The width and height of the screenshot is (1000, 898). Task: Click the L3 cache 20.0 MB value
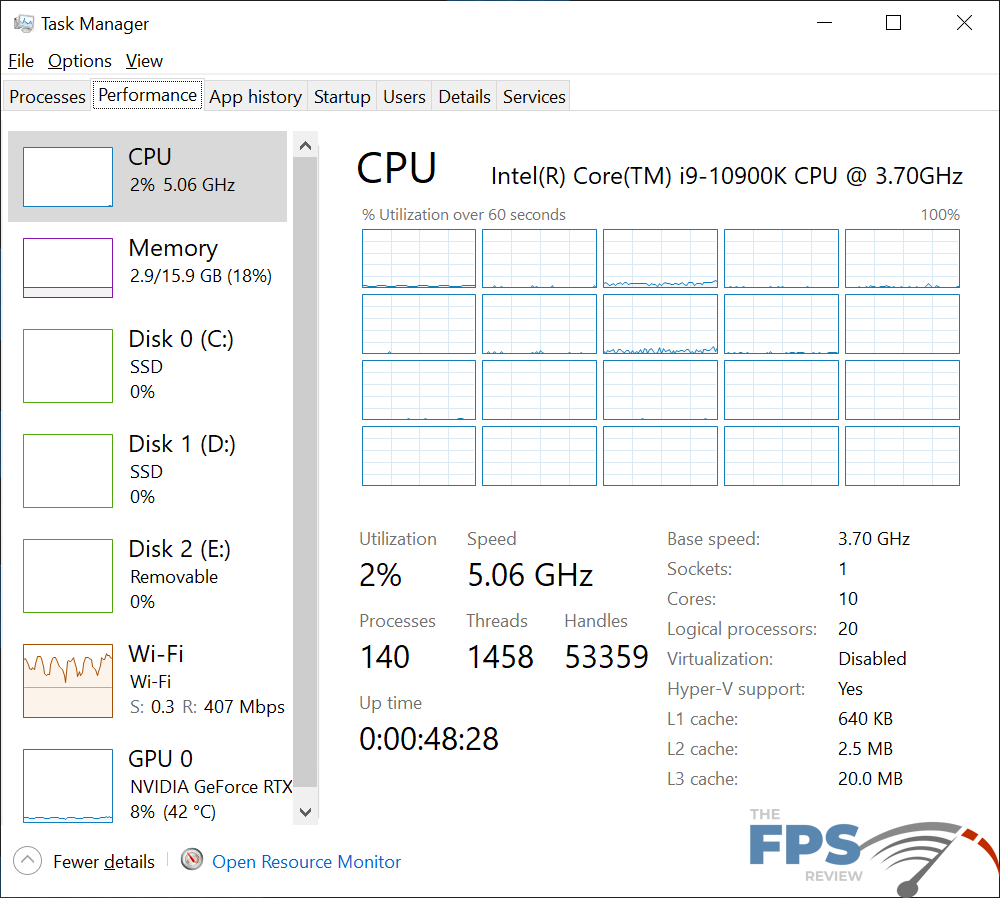(x=871, y=779)
